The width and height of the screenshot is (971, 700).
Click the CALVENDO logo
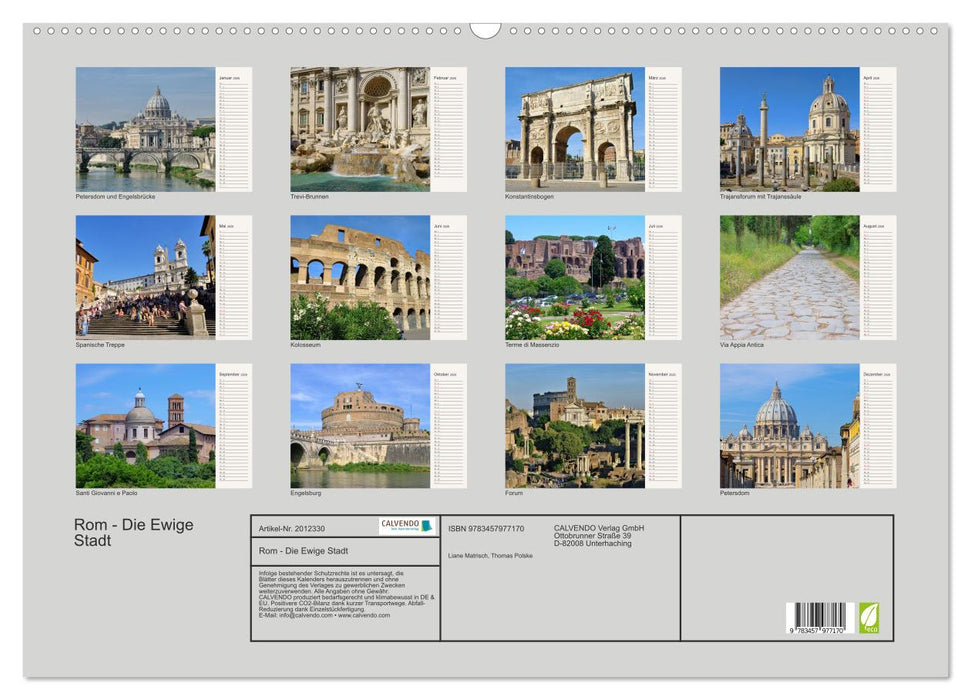[x=409, y=524]
